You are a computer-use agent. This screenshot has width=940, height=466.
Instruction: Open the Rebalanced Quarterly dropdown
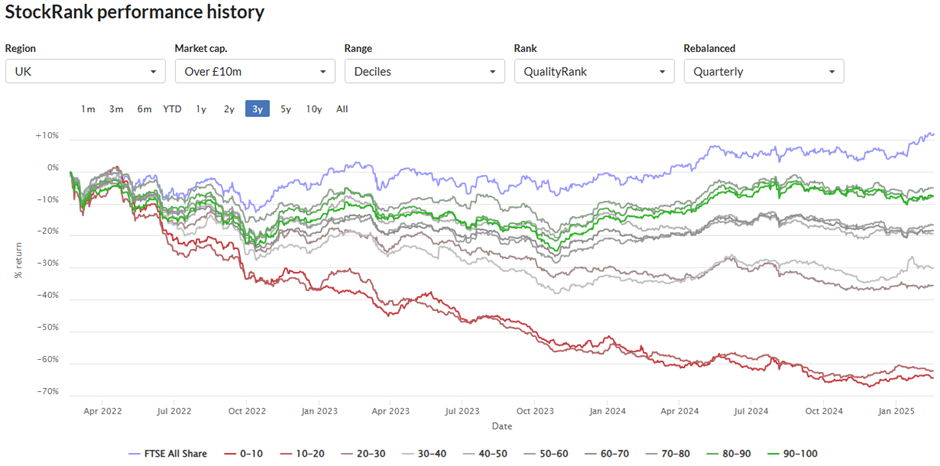coord(764,71)
